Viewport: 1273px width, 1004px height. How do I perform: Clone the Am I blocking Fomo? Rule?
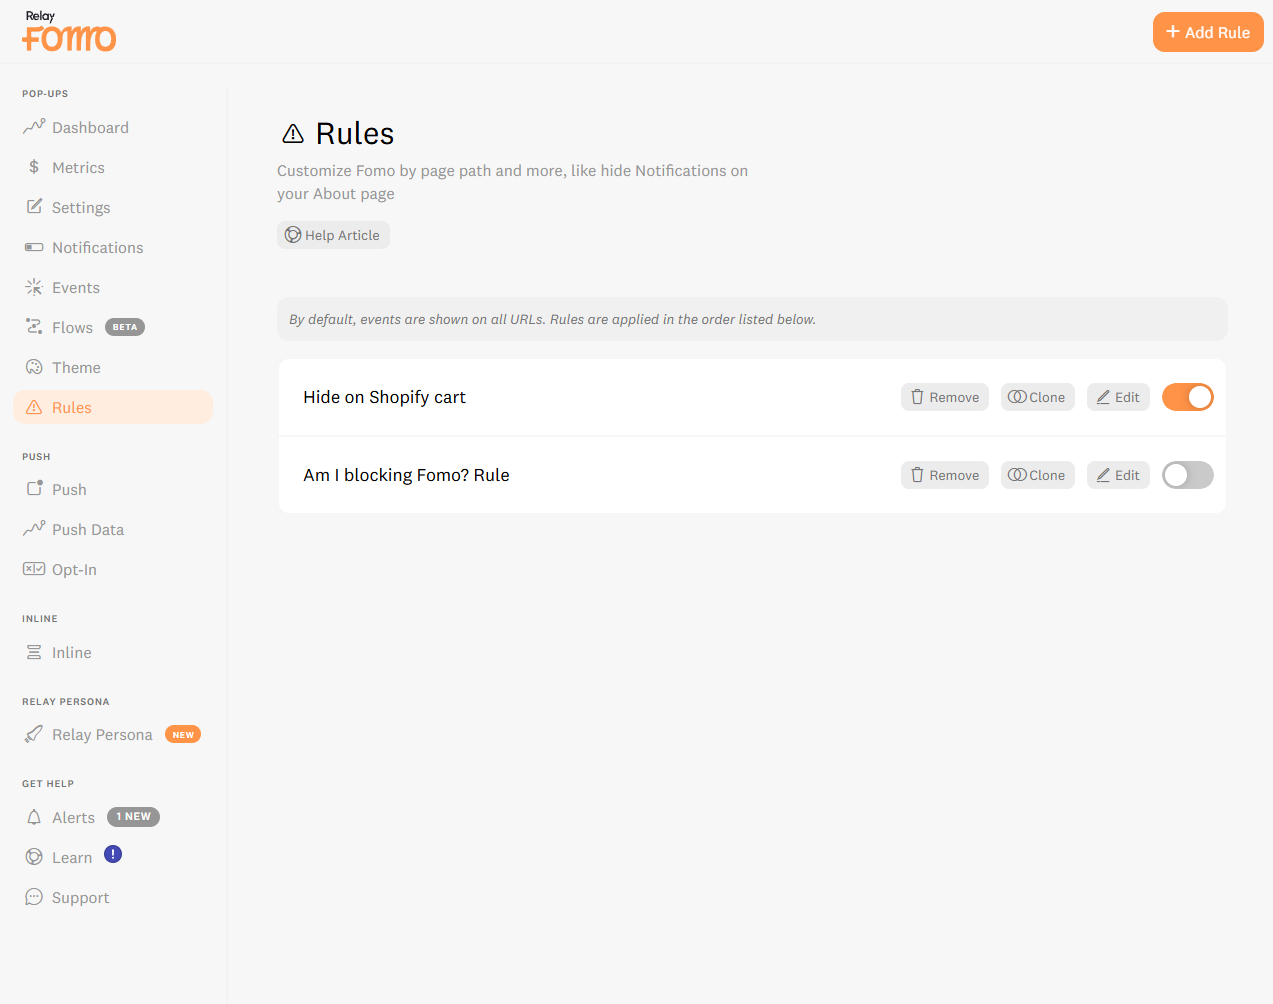tap(1037, 475)
